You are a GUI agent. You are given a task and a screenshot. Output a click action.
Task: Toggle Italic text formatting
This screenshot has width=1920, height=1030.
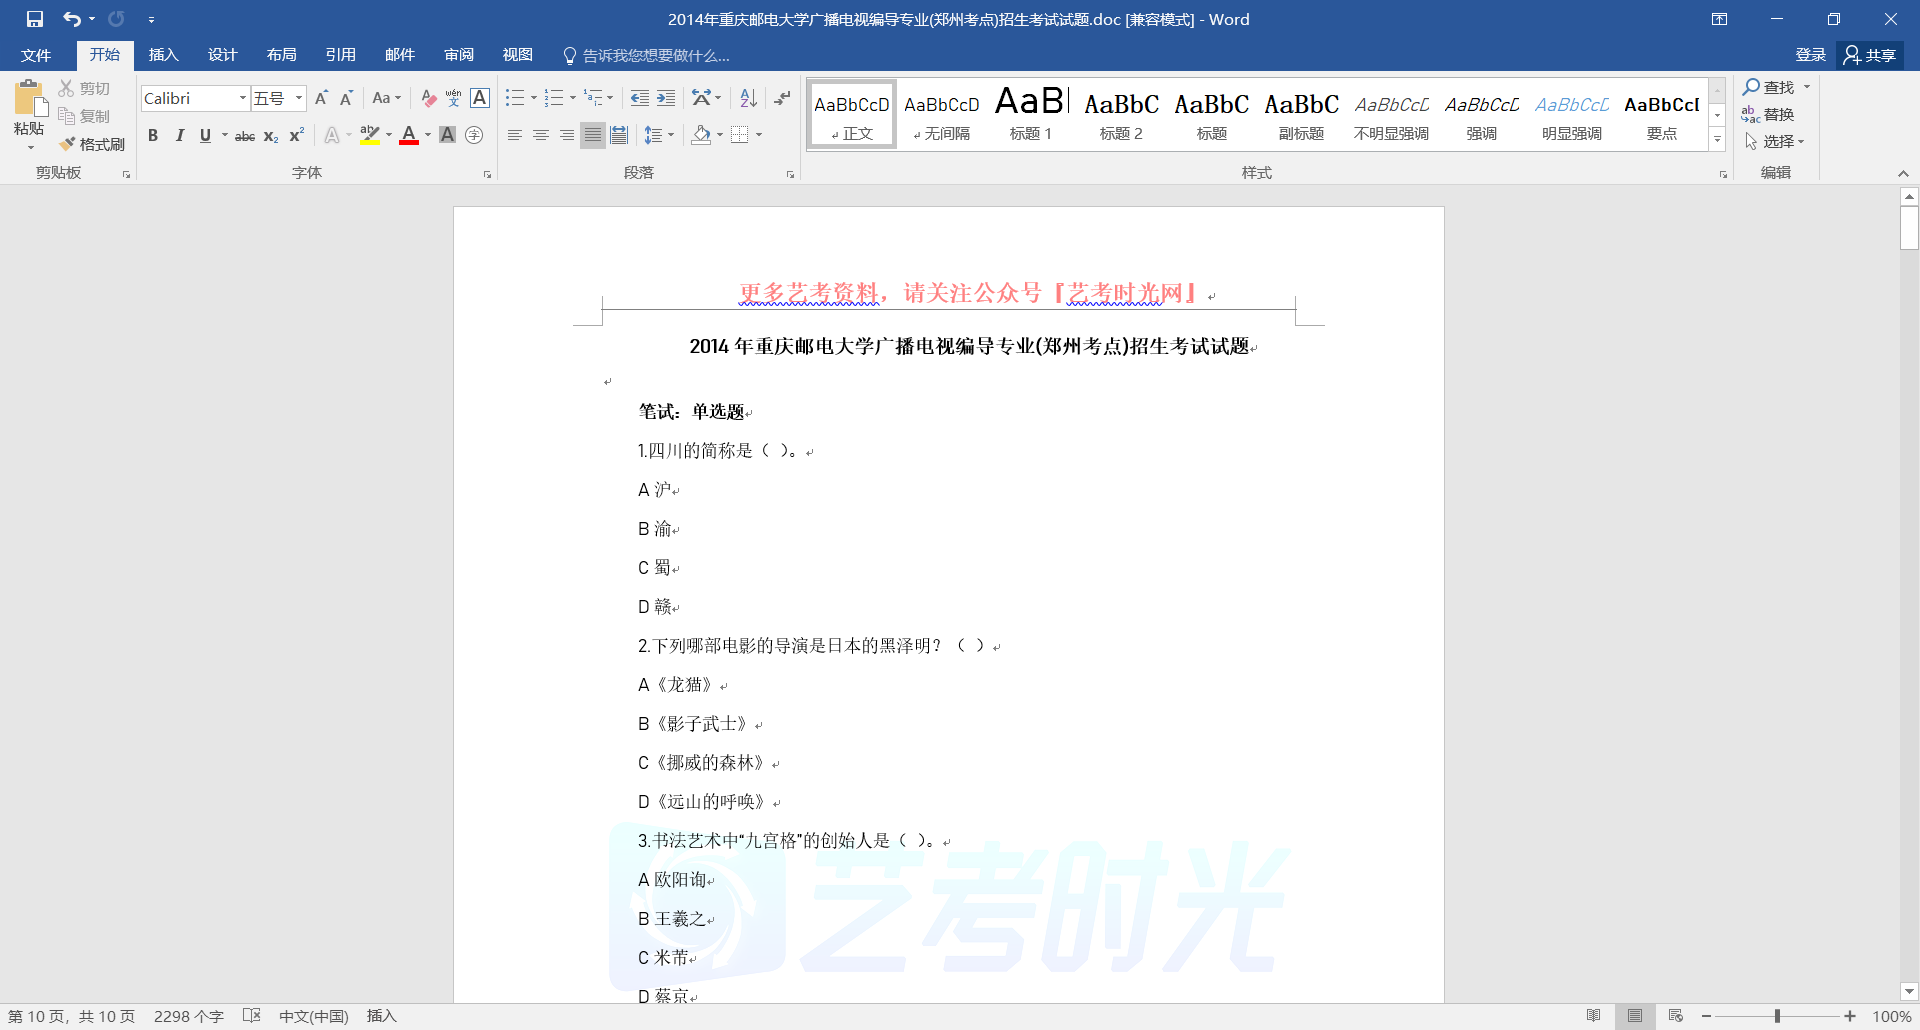pos(179,135)
